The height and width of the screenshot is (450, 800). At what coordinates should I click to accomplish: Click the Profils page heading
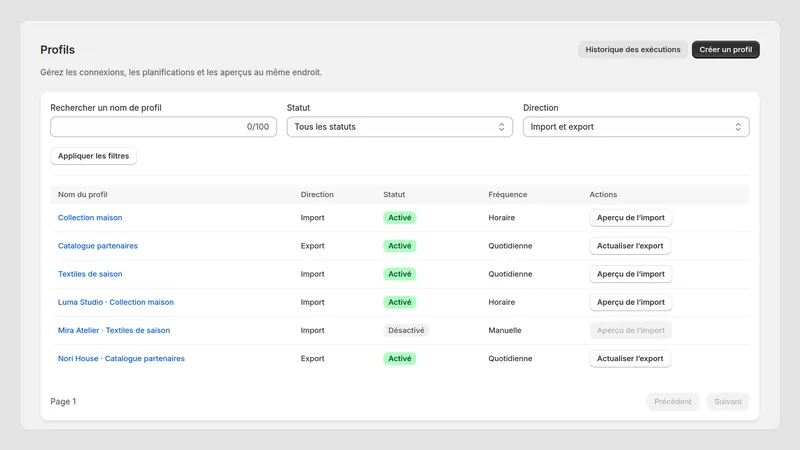(x=58, y=49)
